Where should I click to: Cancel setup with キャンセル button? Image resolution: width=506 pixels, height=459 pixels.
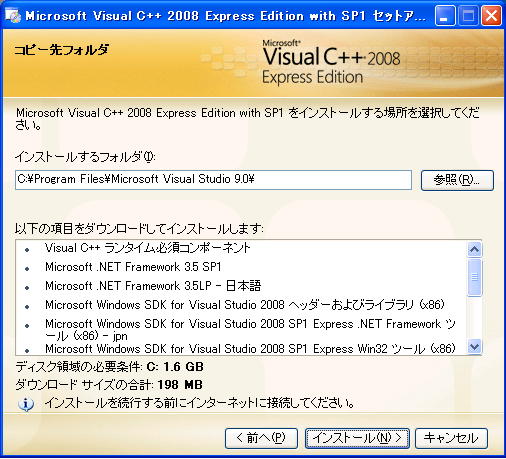(451, 438)
